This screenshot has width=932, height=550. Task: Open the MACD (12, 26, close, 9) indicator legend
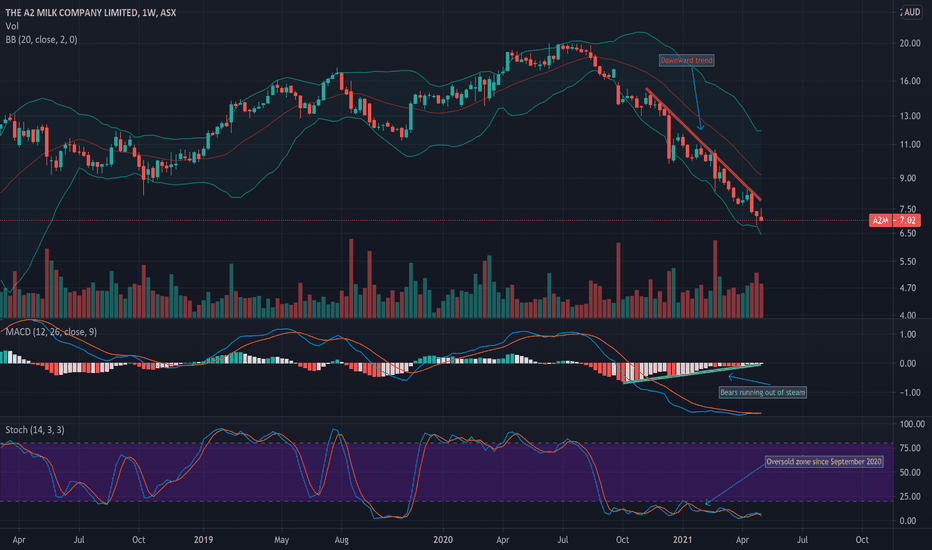point(51,332)
